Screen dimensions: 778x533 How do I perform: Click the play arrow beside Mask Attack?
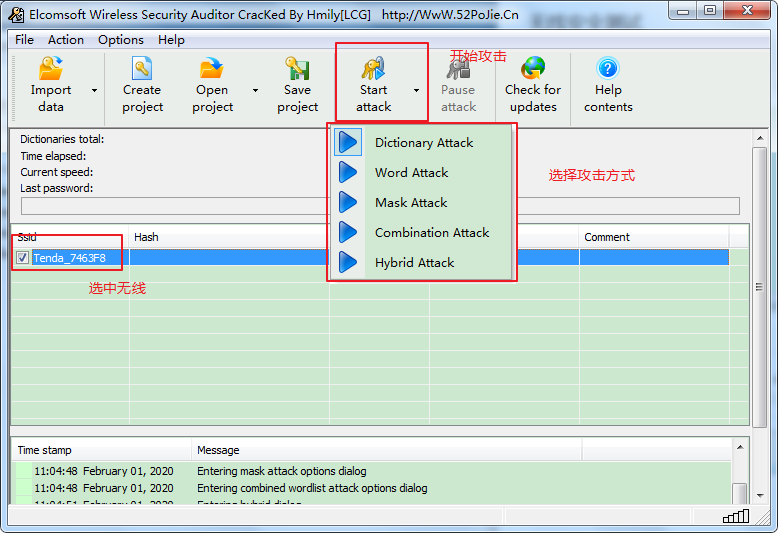348,202
